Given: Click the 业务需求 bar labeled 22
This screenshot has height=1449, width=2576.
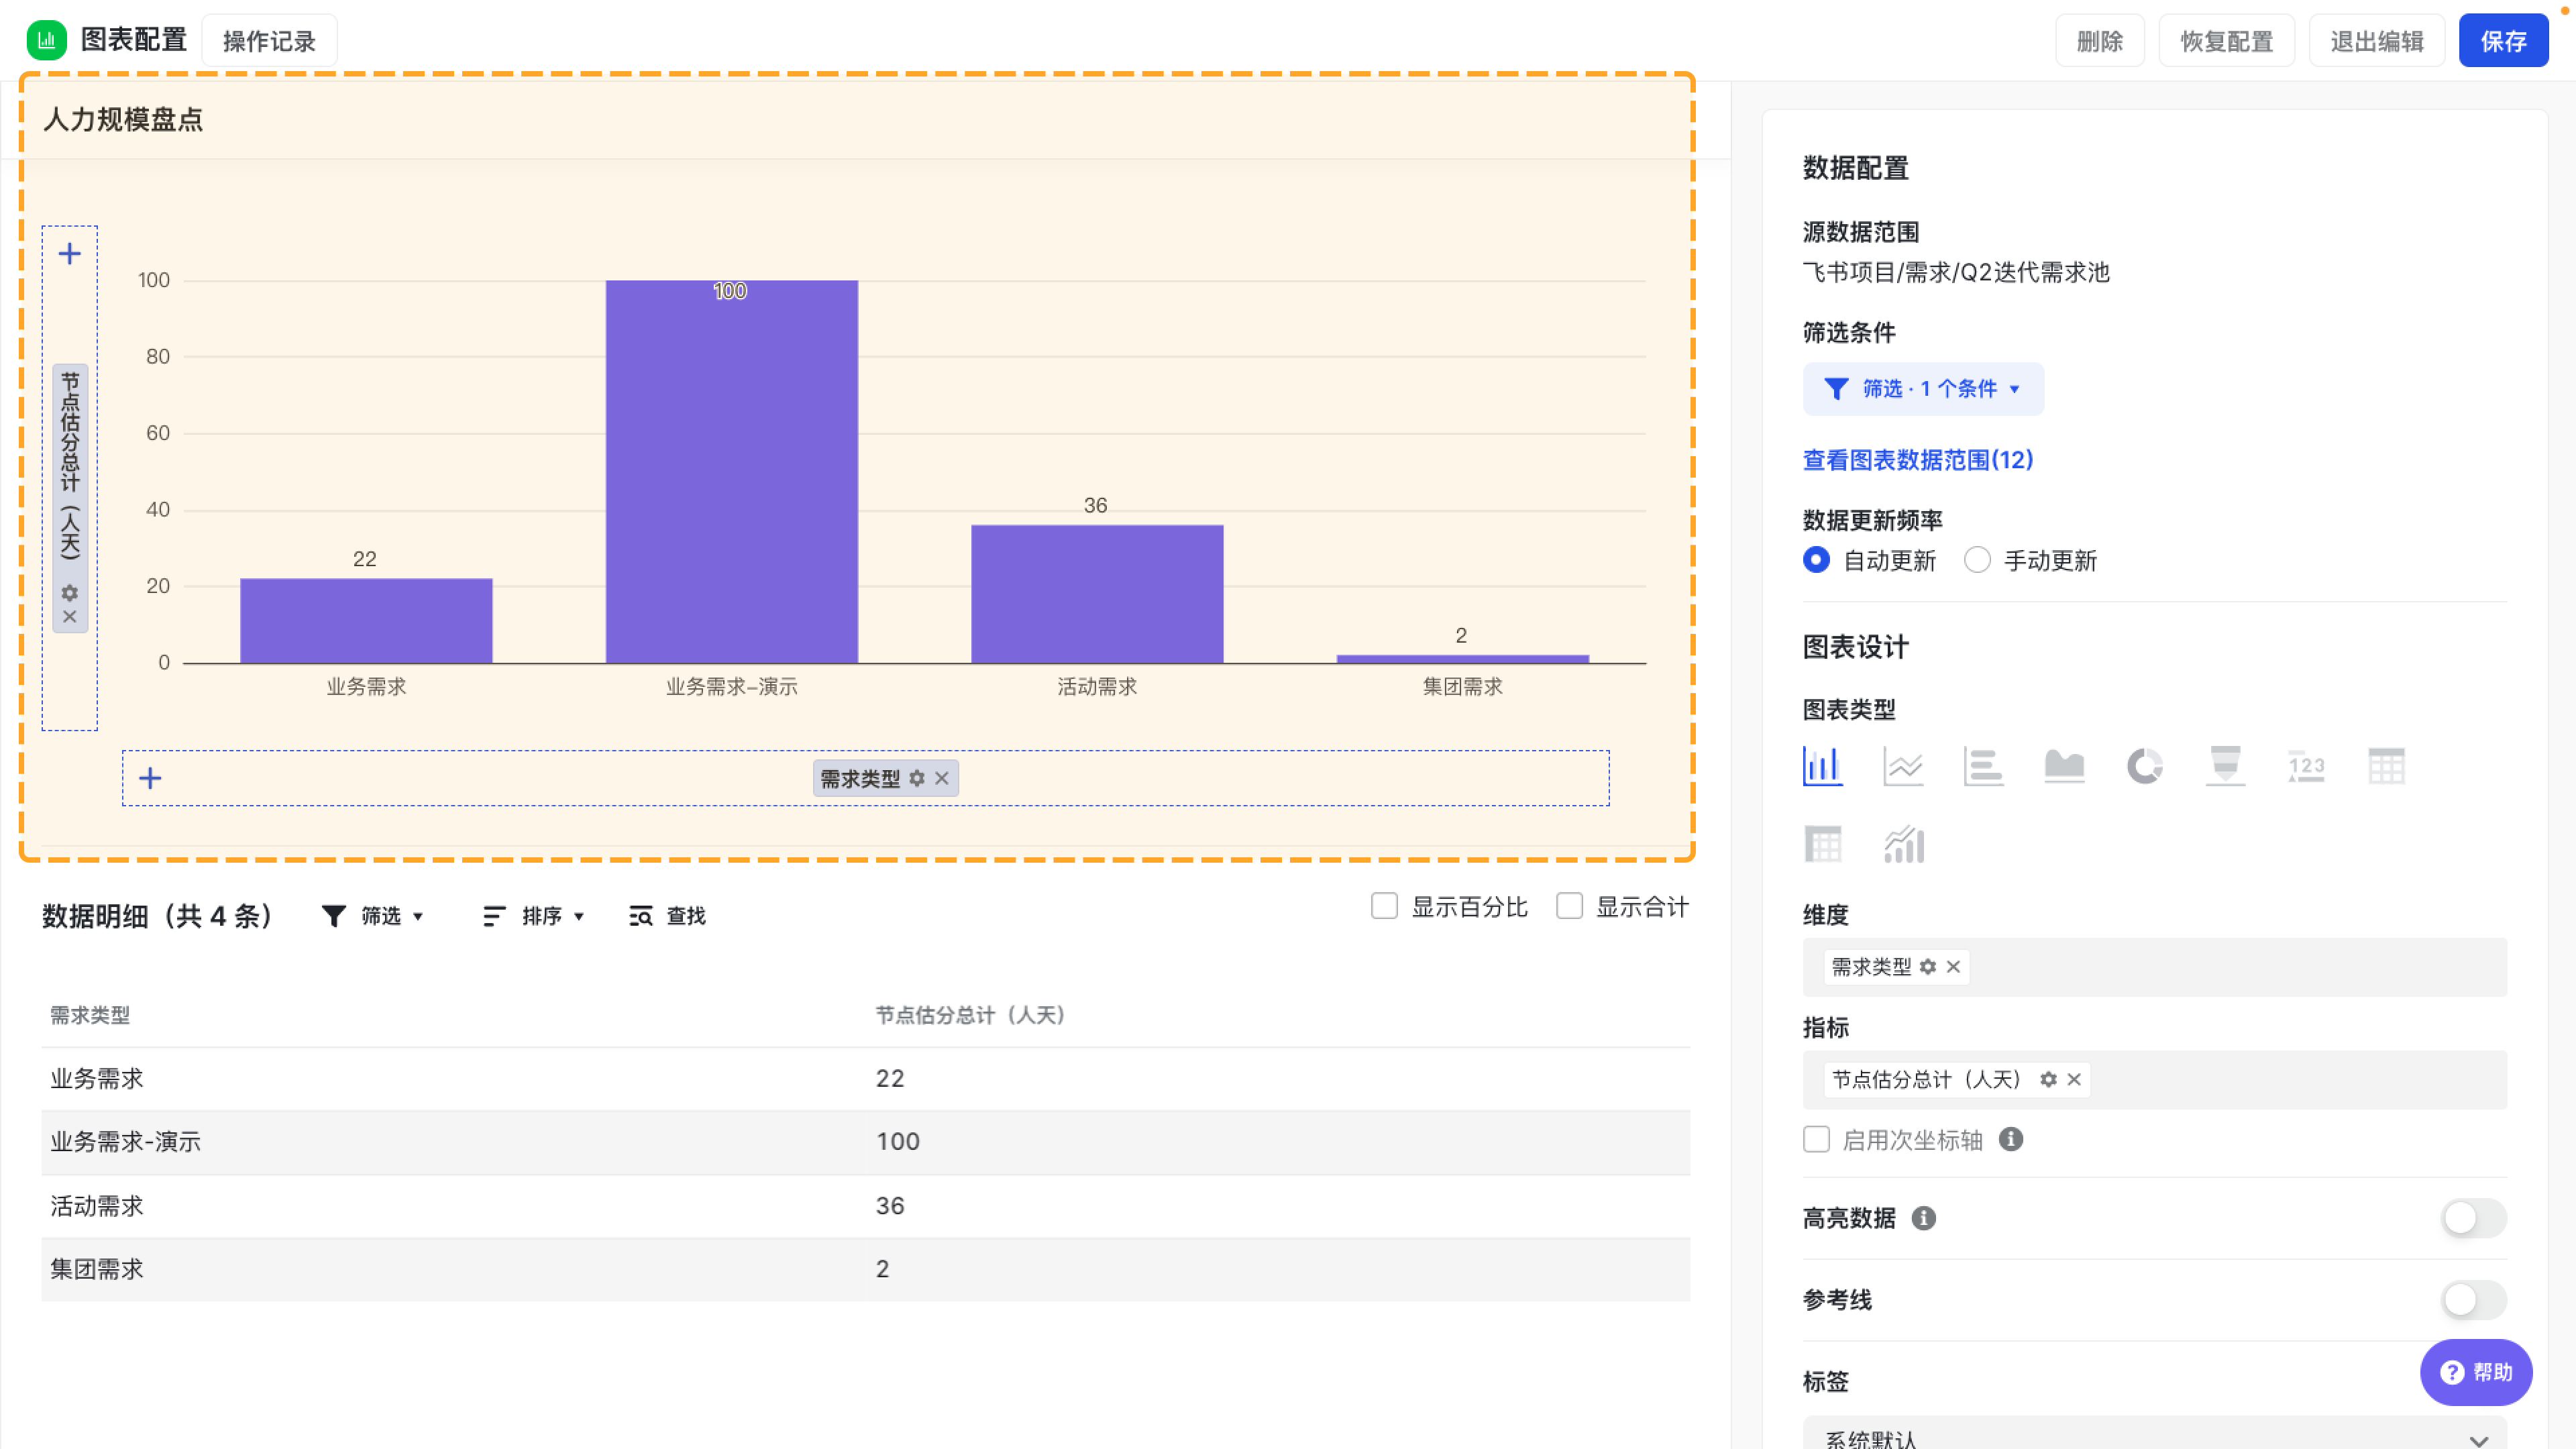Looking at the screenshot, I should [366, 620].
